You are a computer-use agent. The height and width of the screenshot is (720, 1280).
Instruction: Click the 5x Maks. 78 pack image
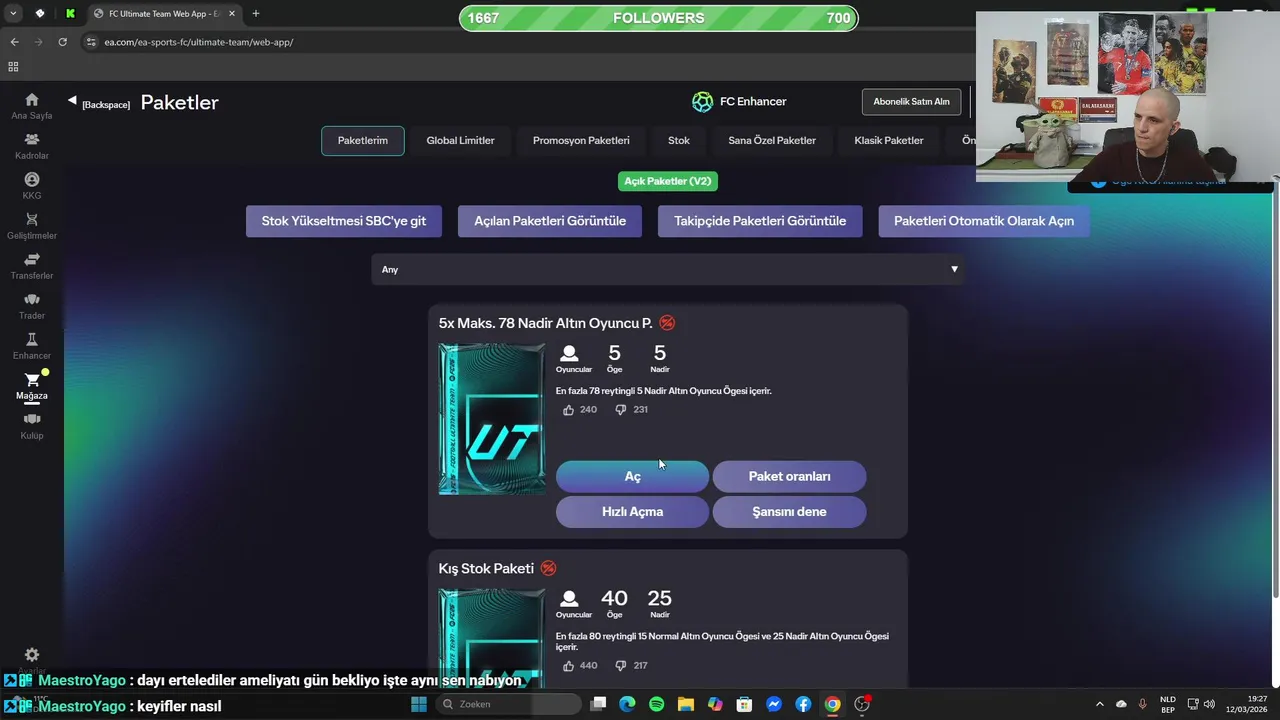point(492,419)
